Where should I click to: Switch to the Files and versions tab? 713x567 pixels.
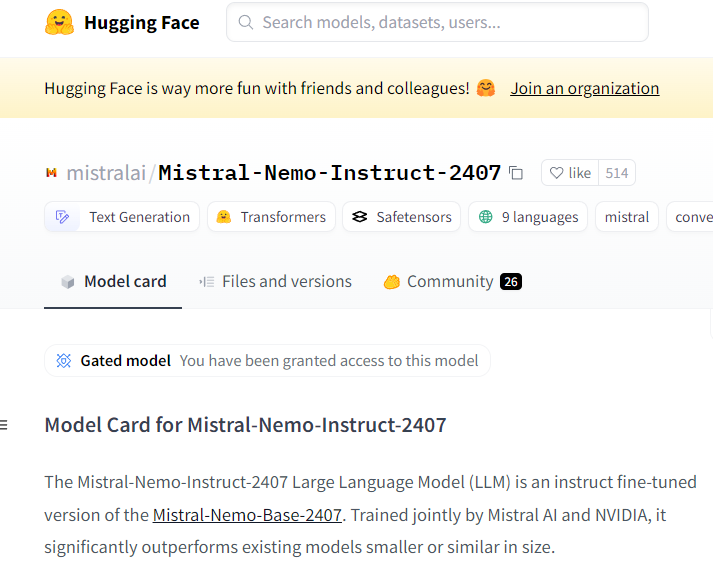pos(276,281)
